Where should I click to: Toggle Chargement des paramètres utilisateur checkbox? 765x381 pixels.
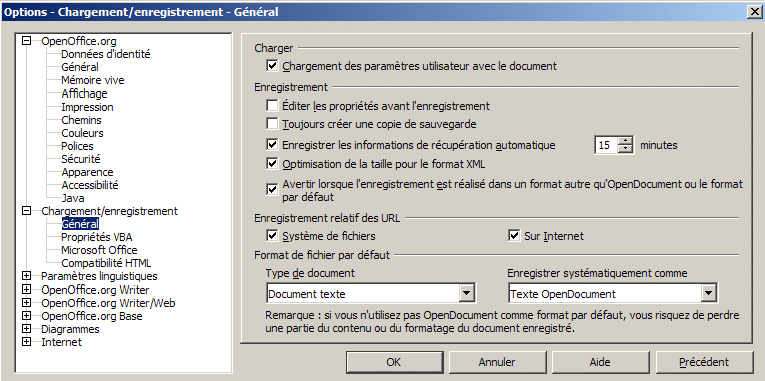pos(272,65)
